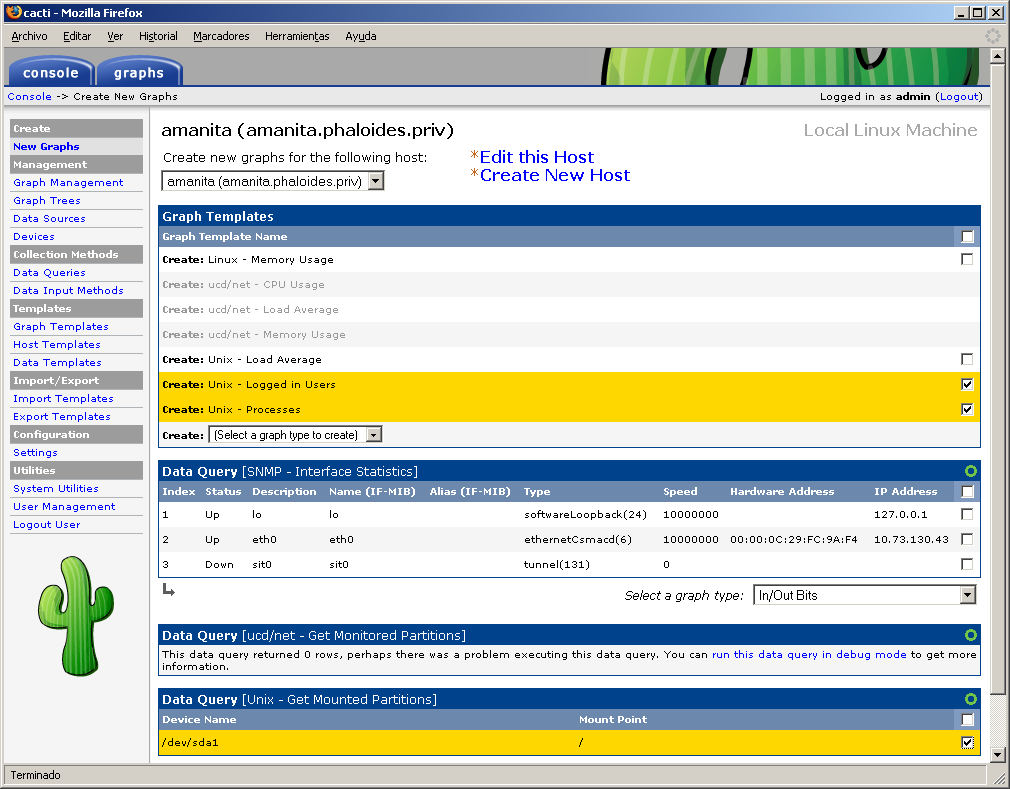This screenshot has height=789, width=1010.
Task: Open 'Select a graph type to create' dropdown
Action: pyautogui.click(x=295, y=435)
